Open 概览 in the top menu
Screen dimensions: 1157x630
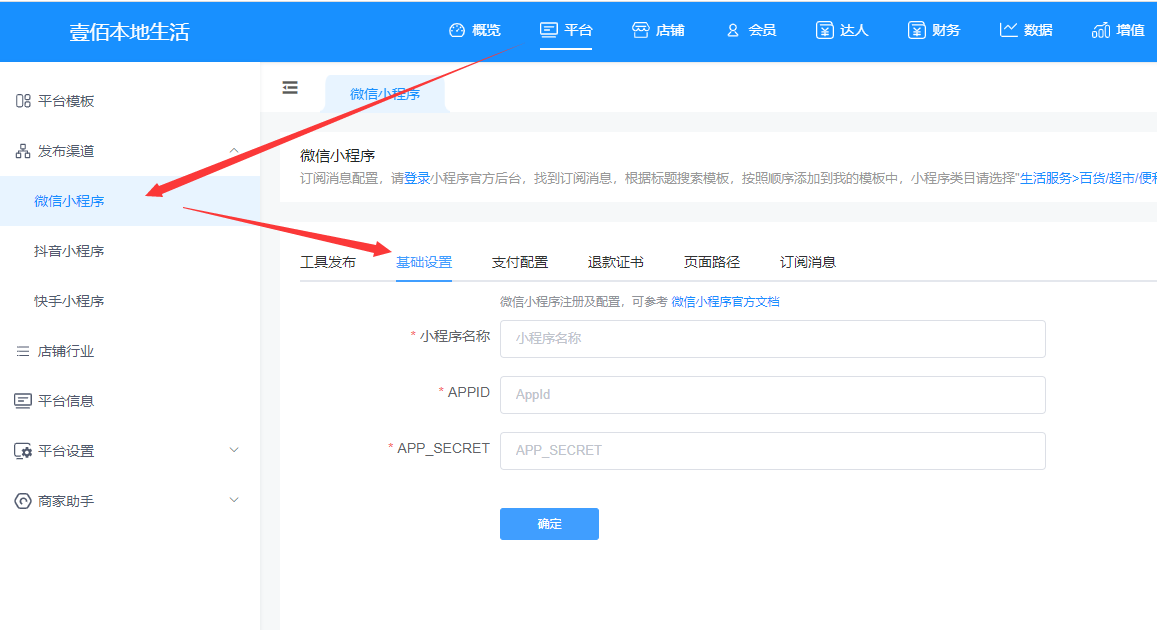[474, 30]
